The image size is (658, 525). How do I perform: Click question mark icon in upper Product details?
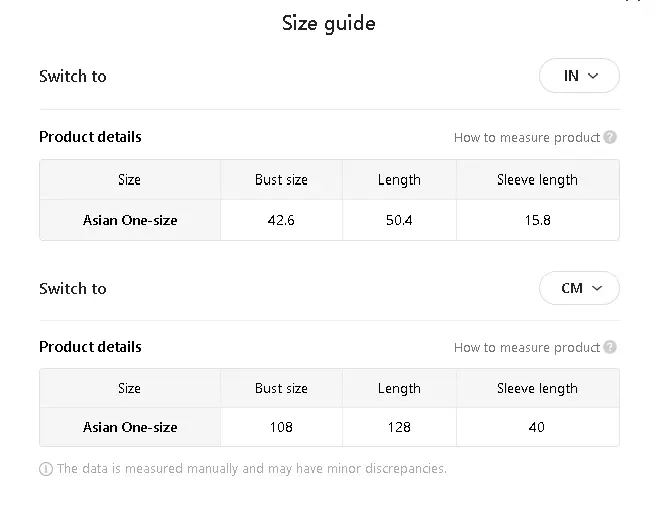click(x=610, y=137)
